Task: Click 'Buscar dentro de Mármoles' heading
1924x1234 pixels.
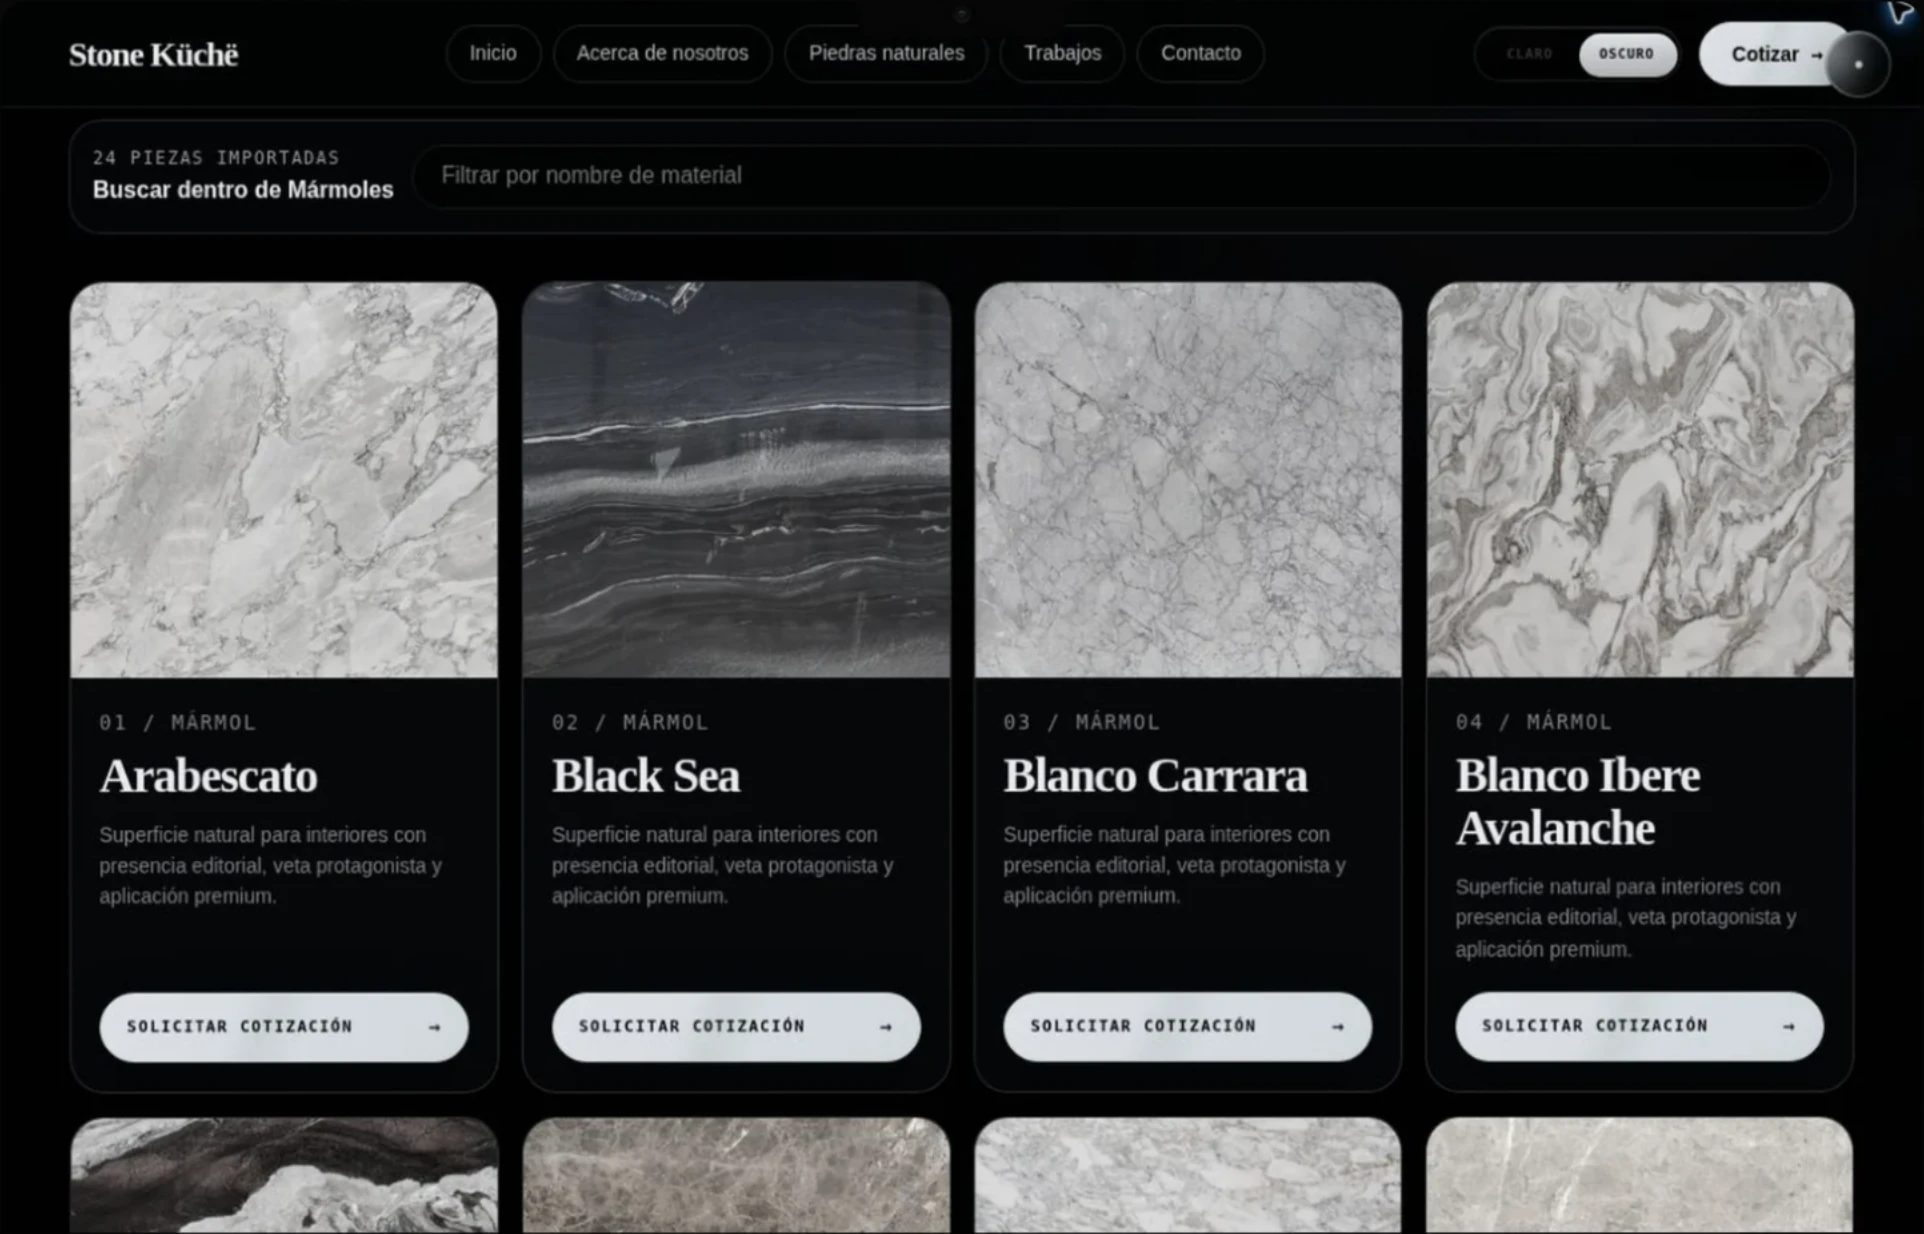Action: [x=243, y=190]
